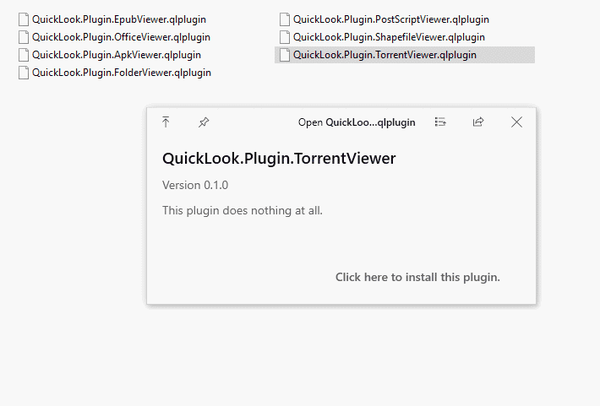Select the PostScriptViewer.qlplugin file name
This screenshot has width=600, height=406.
click(x=391, y=19)
